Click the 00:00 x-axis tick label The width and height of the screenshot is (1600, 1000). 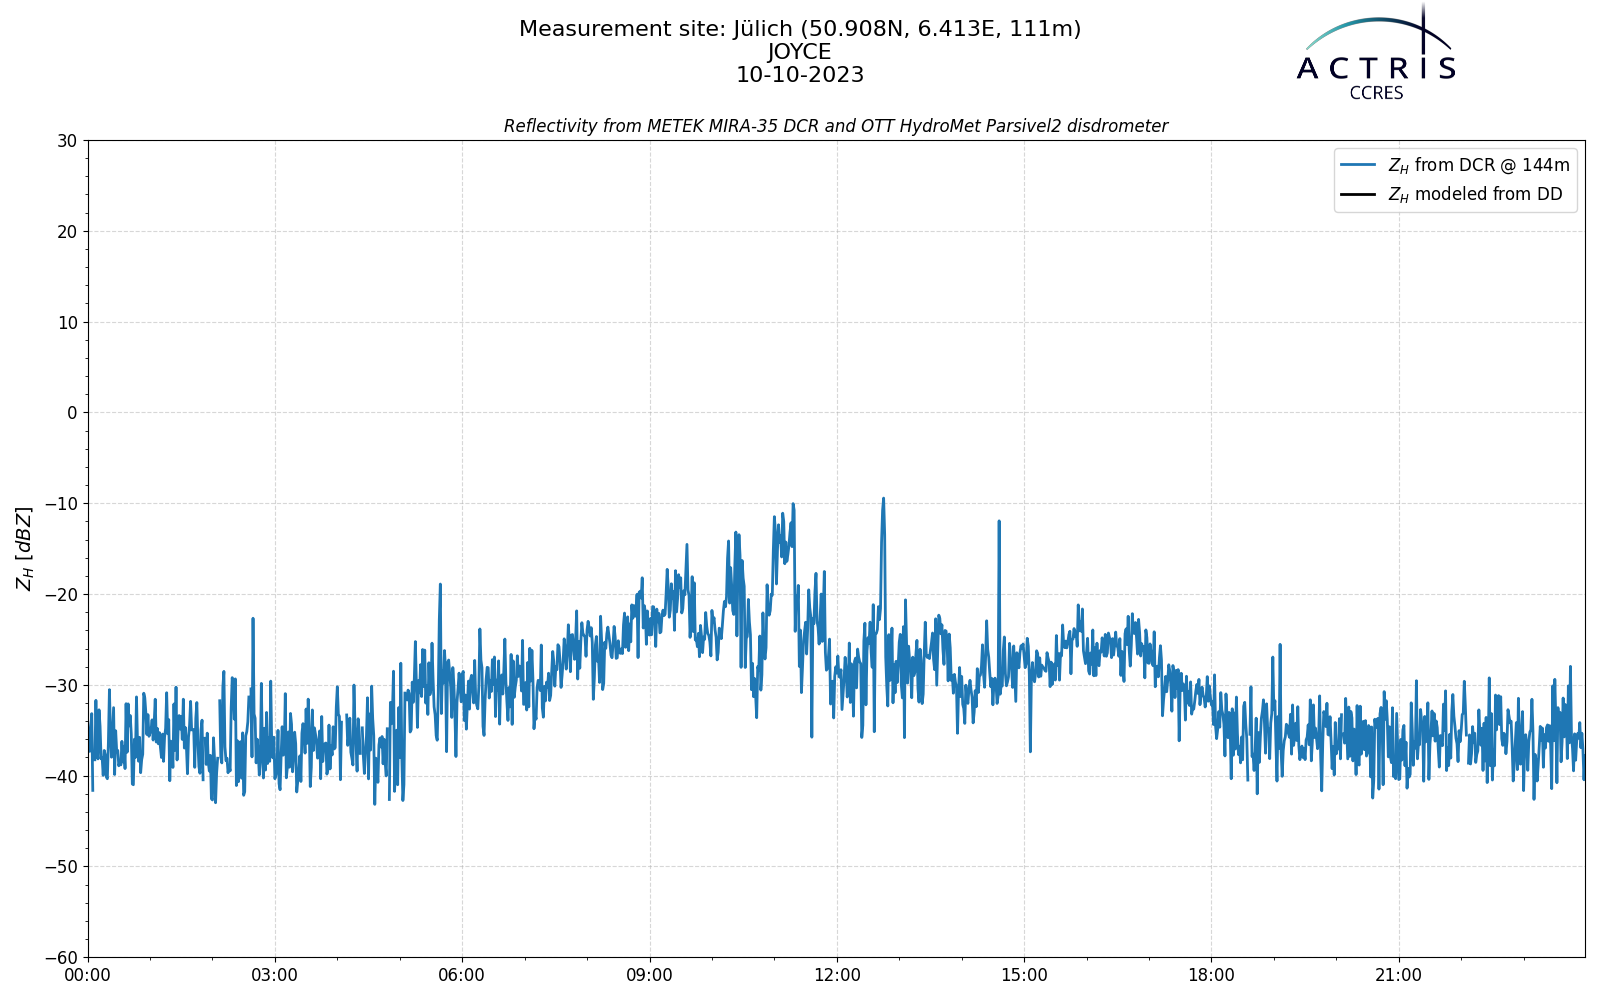click(x=88, y=975)
